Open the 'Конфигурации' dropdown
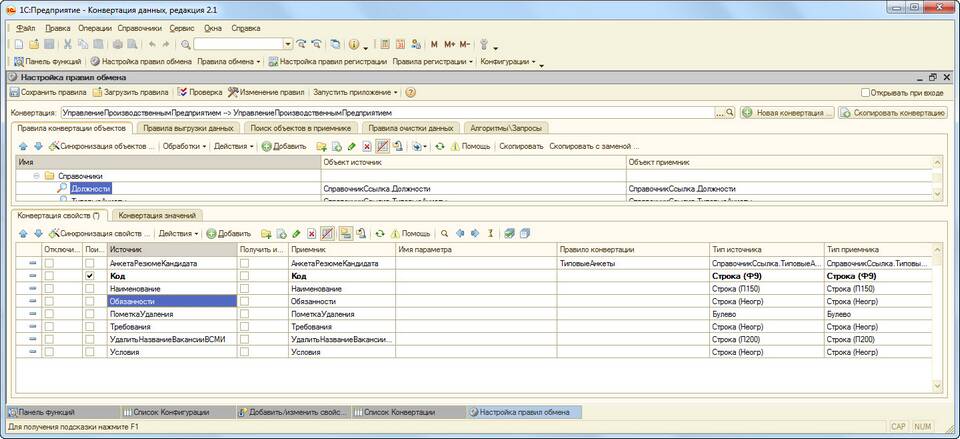Screen dimensions: 960x439 508,61
